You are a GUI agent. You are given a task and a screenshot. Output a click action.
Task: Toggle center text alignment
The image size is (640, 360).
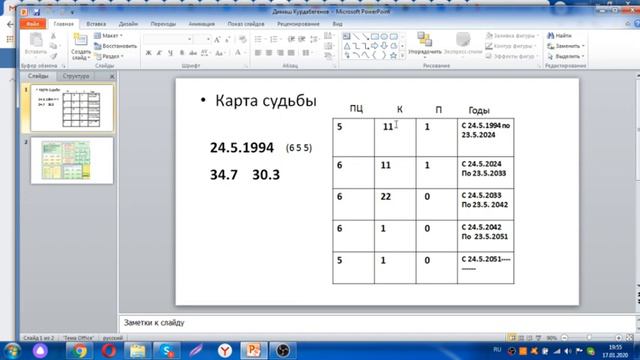click(x=269, y=53)
